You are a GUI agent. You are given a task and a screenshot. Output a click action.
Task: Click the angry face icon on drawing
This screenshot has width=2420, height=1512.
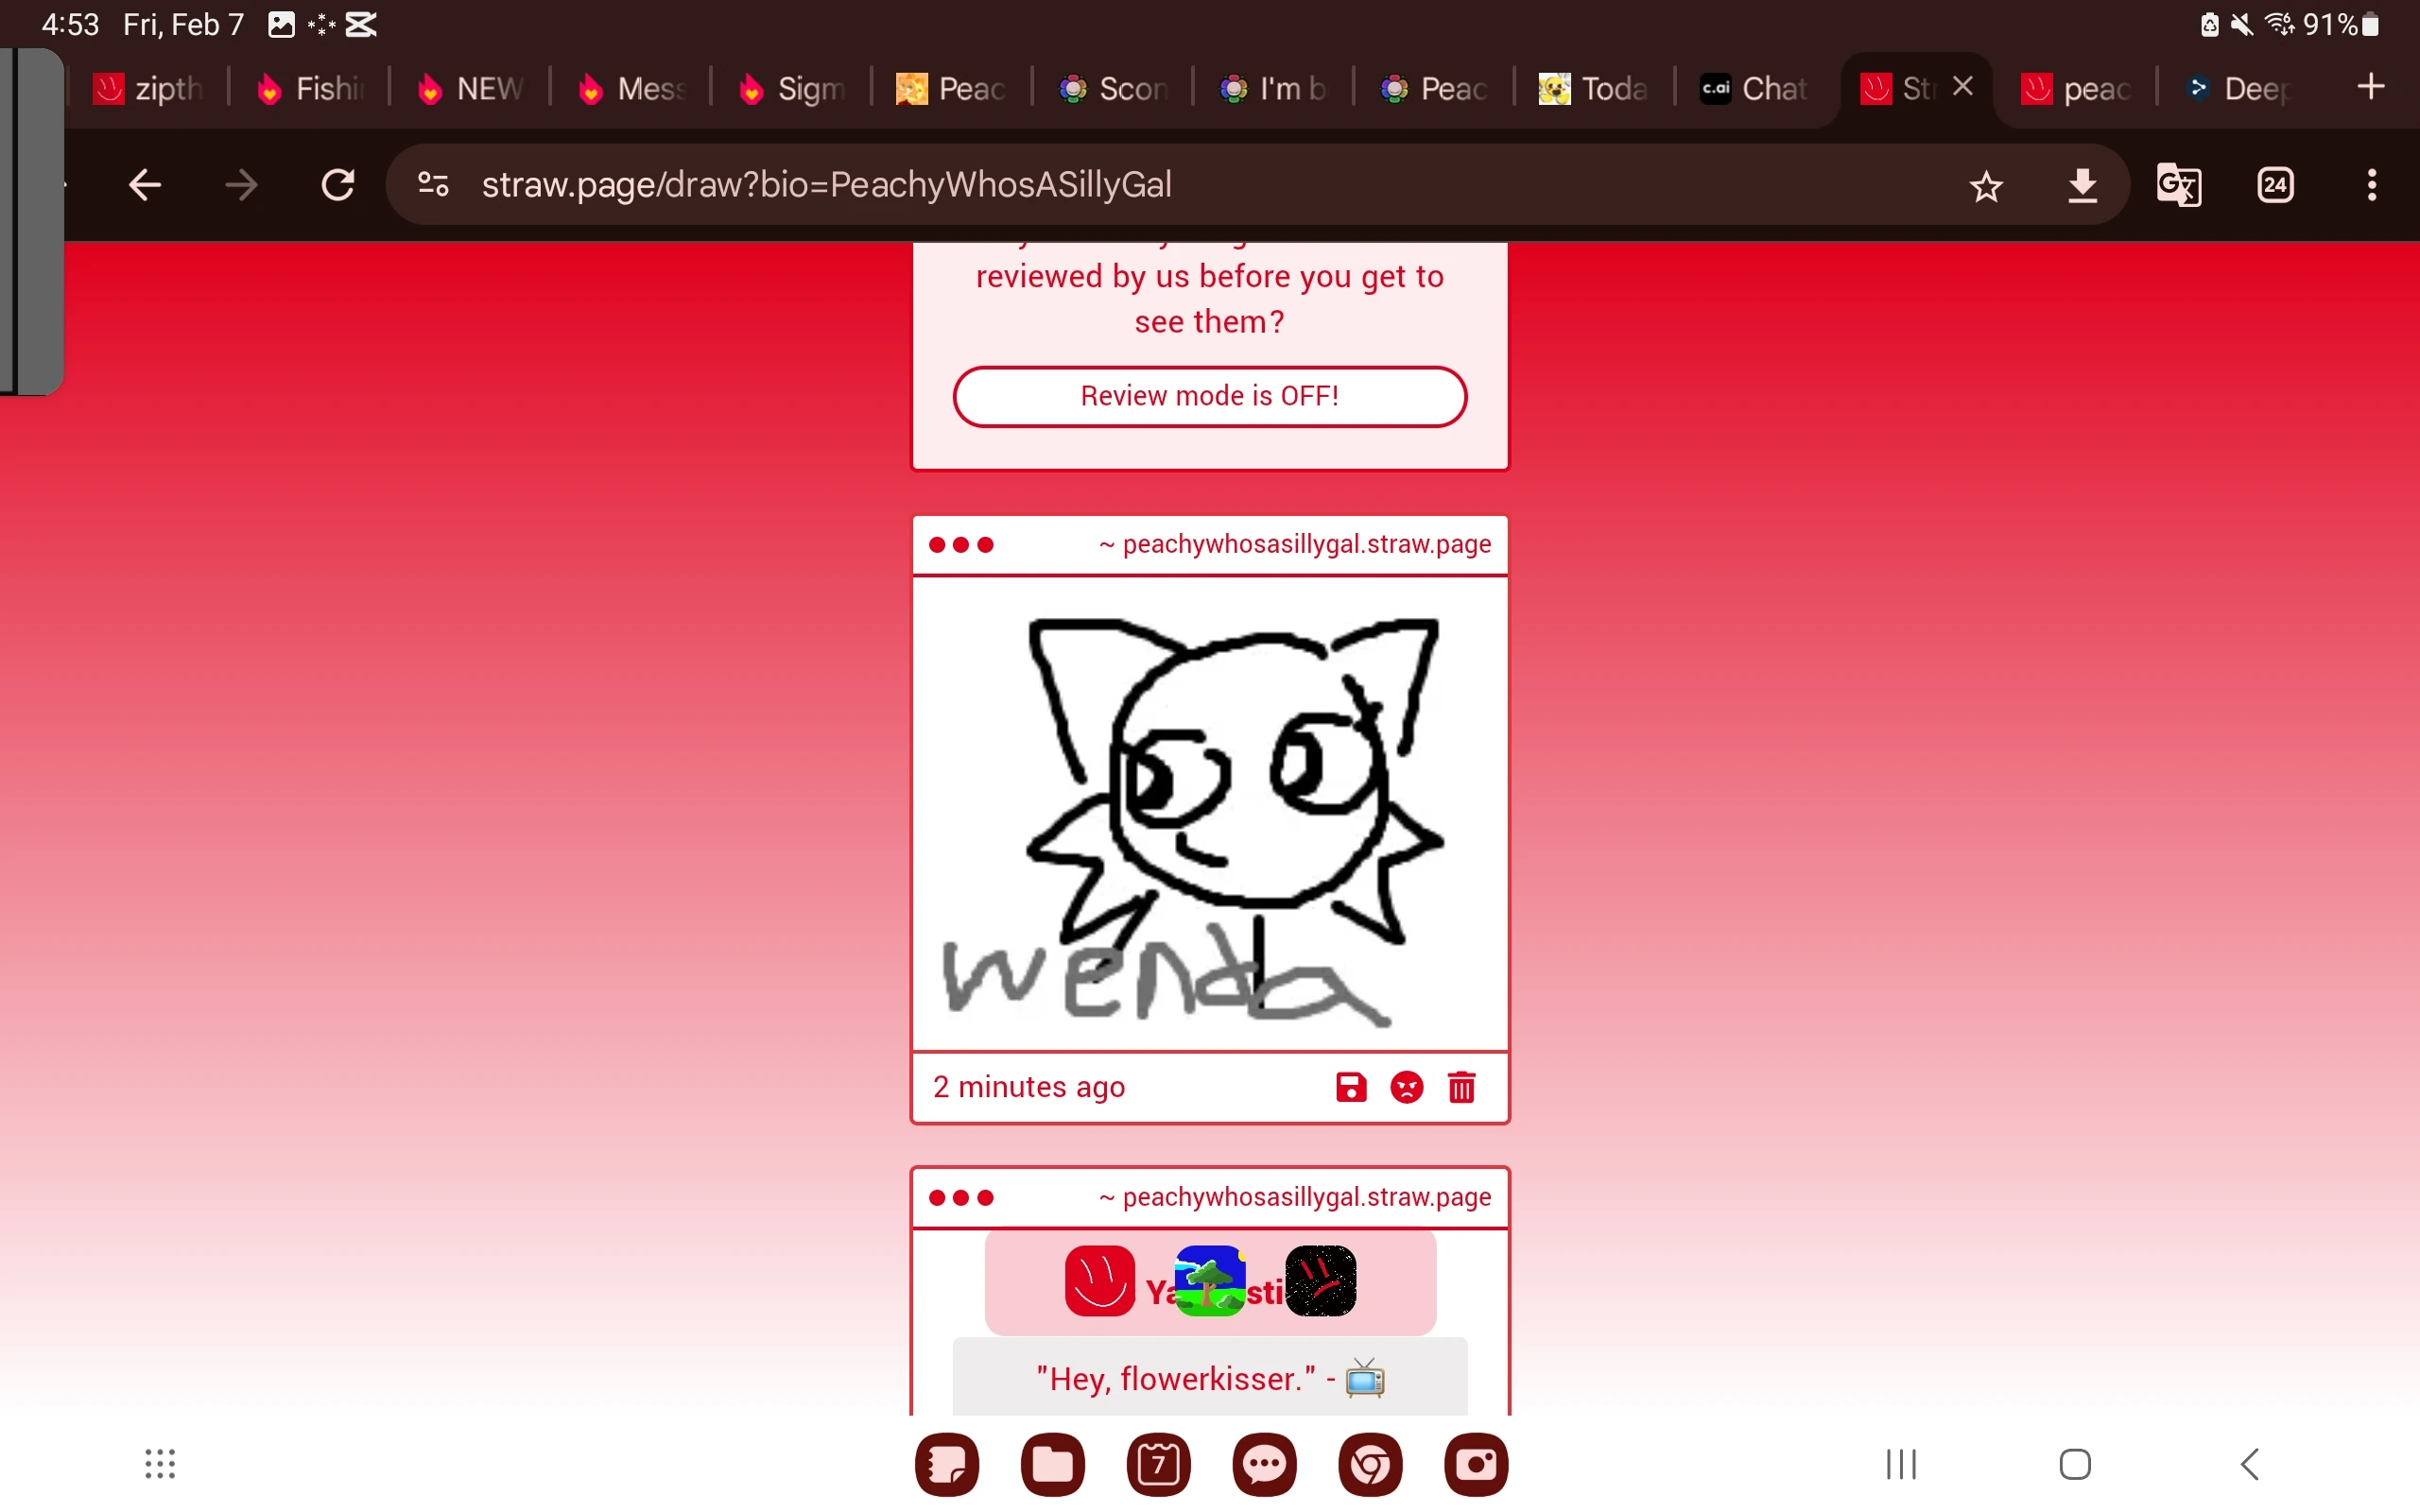click(x=1406, y=1087)
